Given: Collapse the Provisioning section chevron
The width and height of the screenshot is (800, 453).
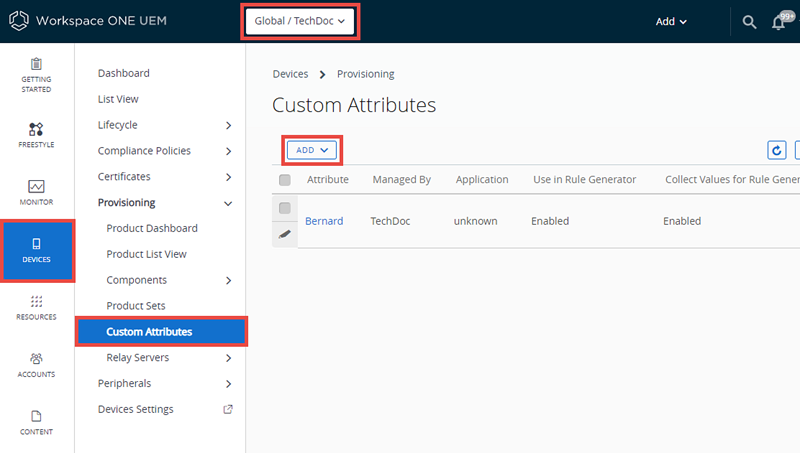Looking at the screenshot, I should [228, 204].
